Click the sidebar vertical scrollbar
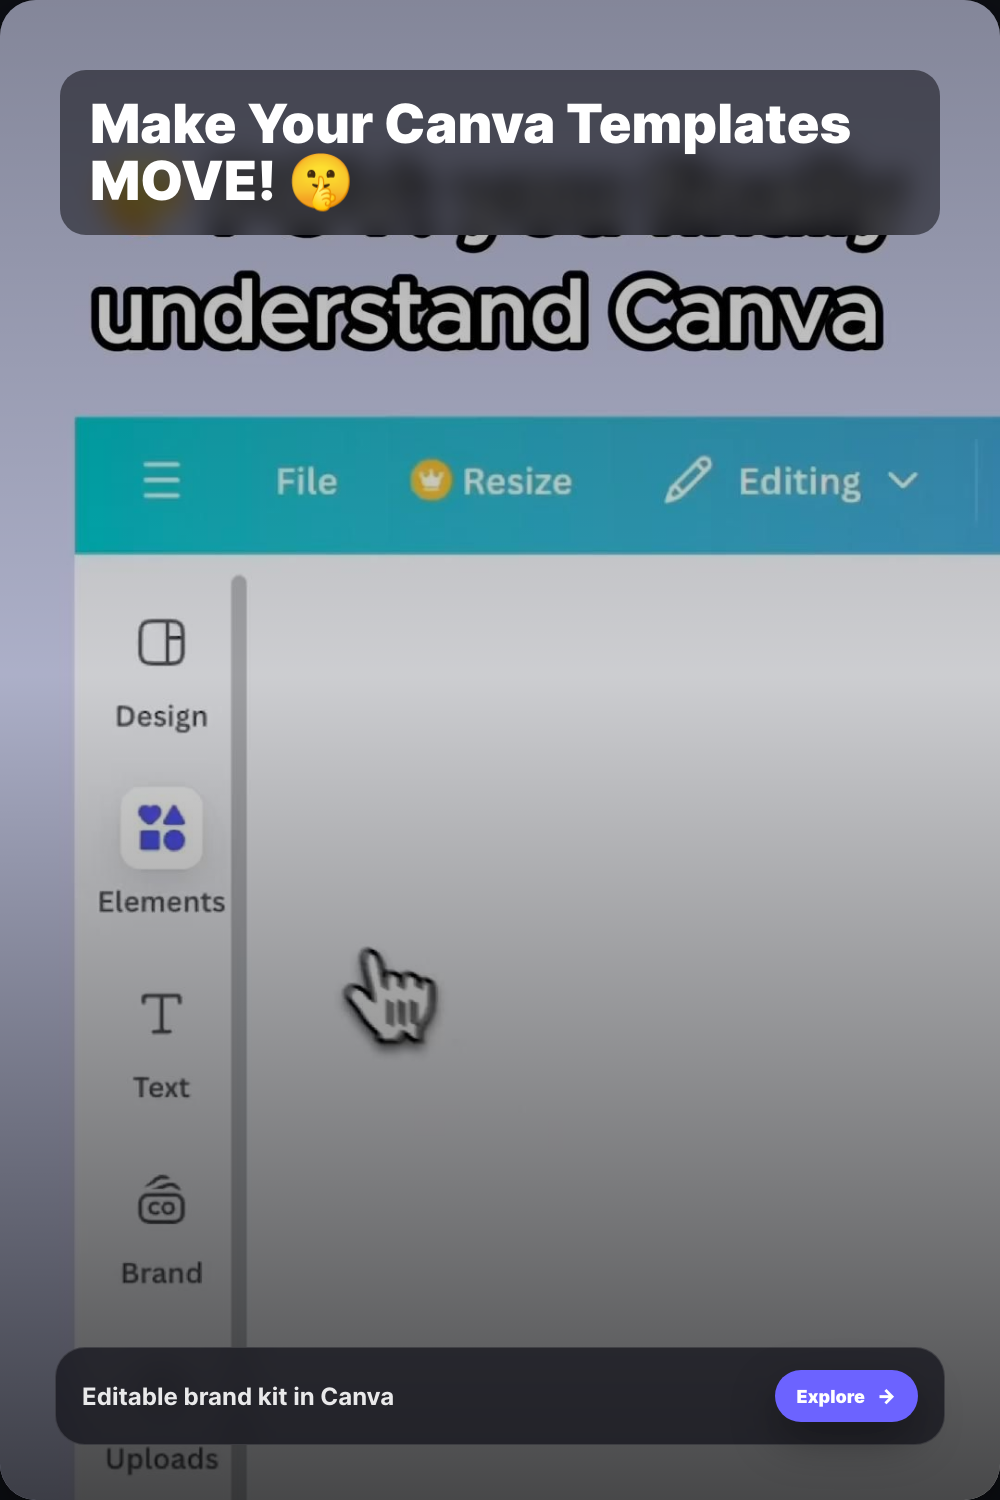The width and height of the screenshot is (1000, 1500). tap(239, 900)
